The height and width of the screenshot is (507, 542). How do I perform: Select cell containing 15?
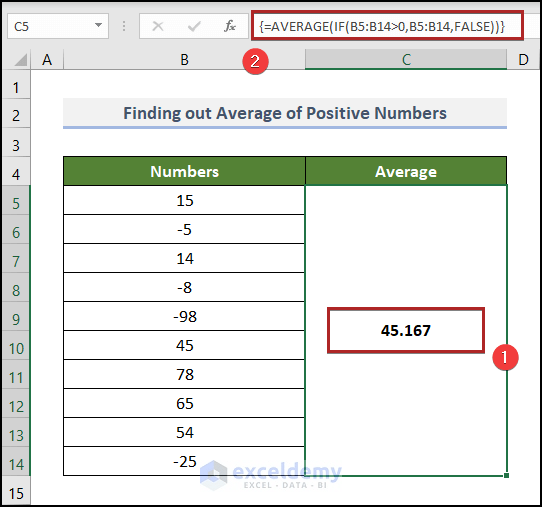click(184, 200)
